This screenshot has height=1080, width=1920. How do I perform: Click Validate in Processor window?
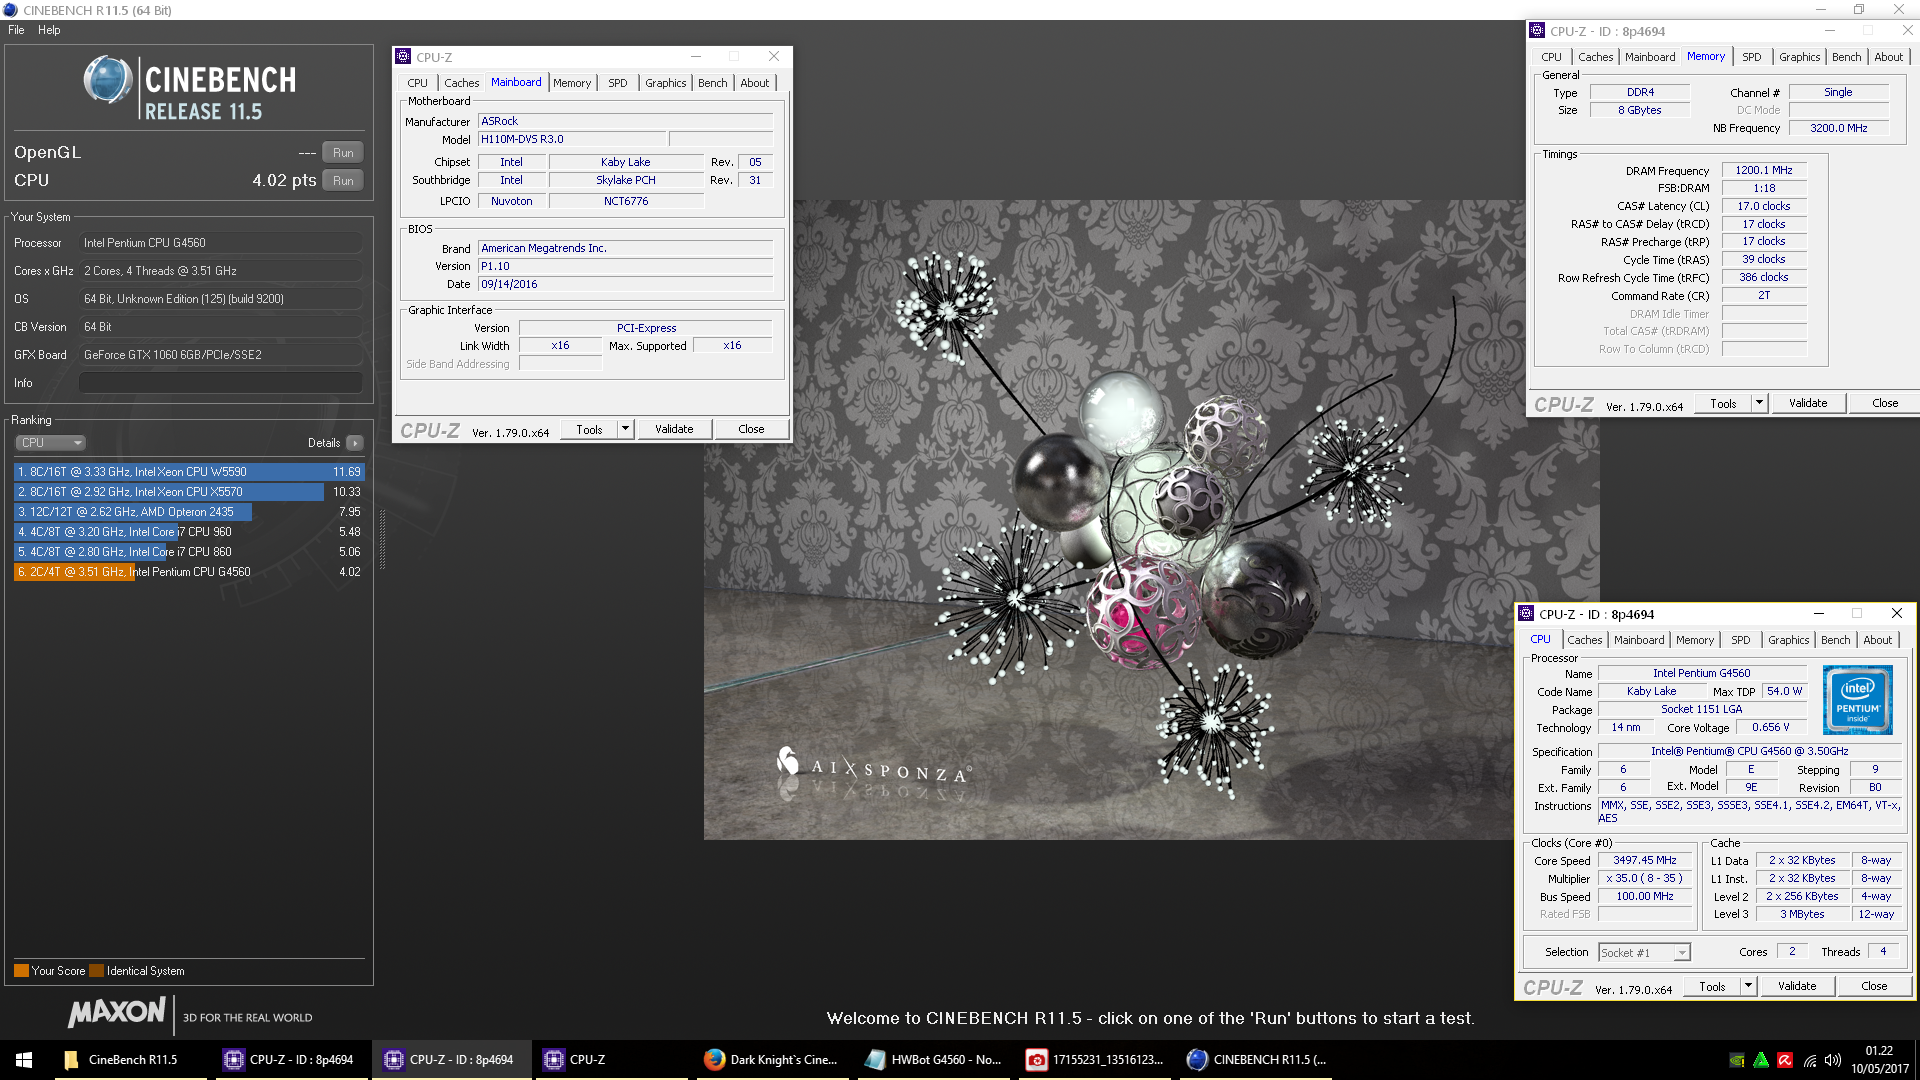tap(1797, 986)
